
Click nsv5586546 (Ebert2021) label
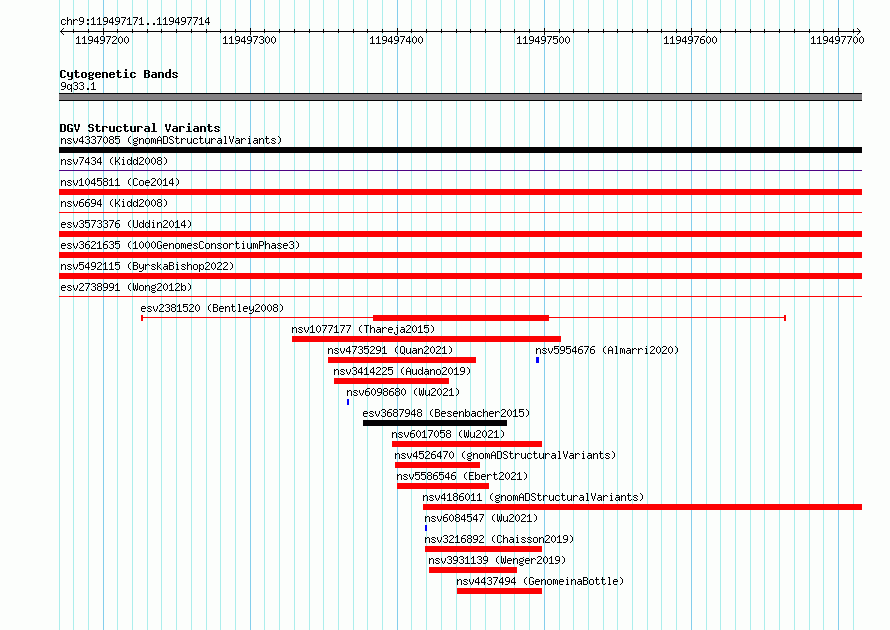(x=462, y=476)
